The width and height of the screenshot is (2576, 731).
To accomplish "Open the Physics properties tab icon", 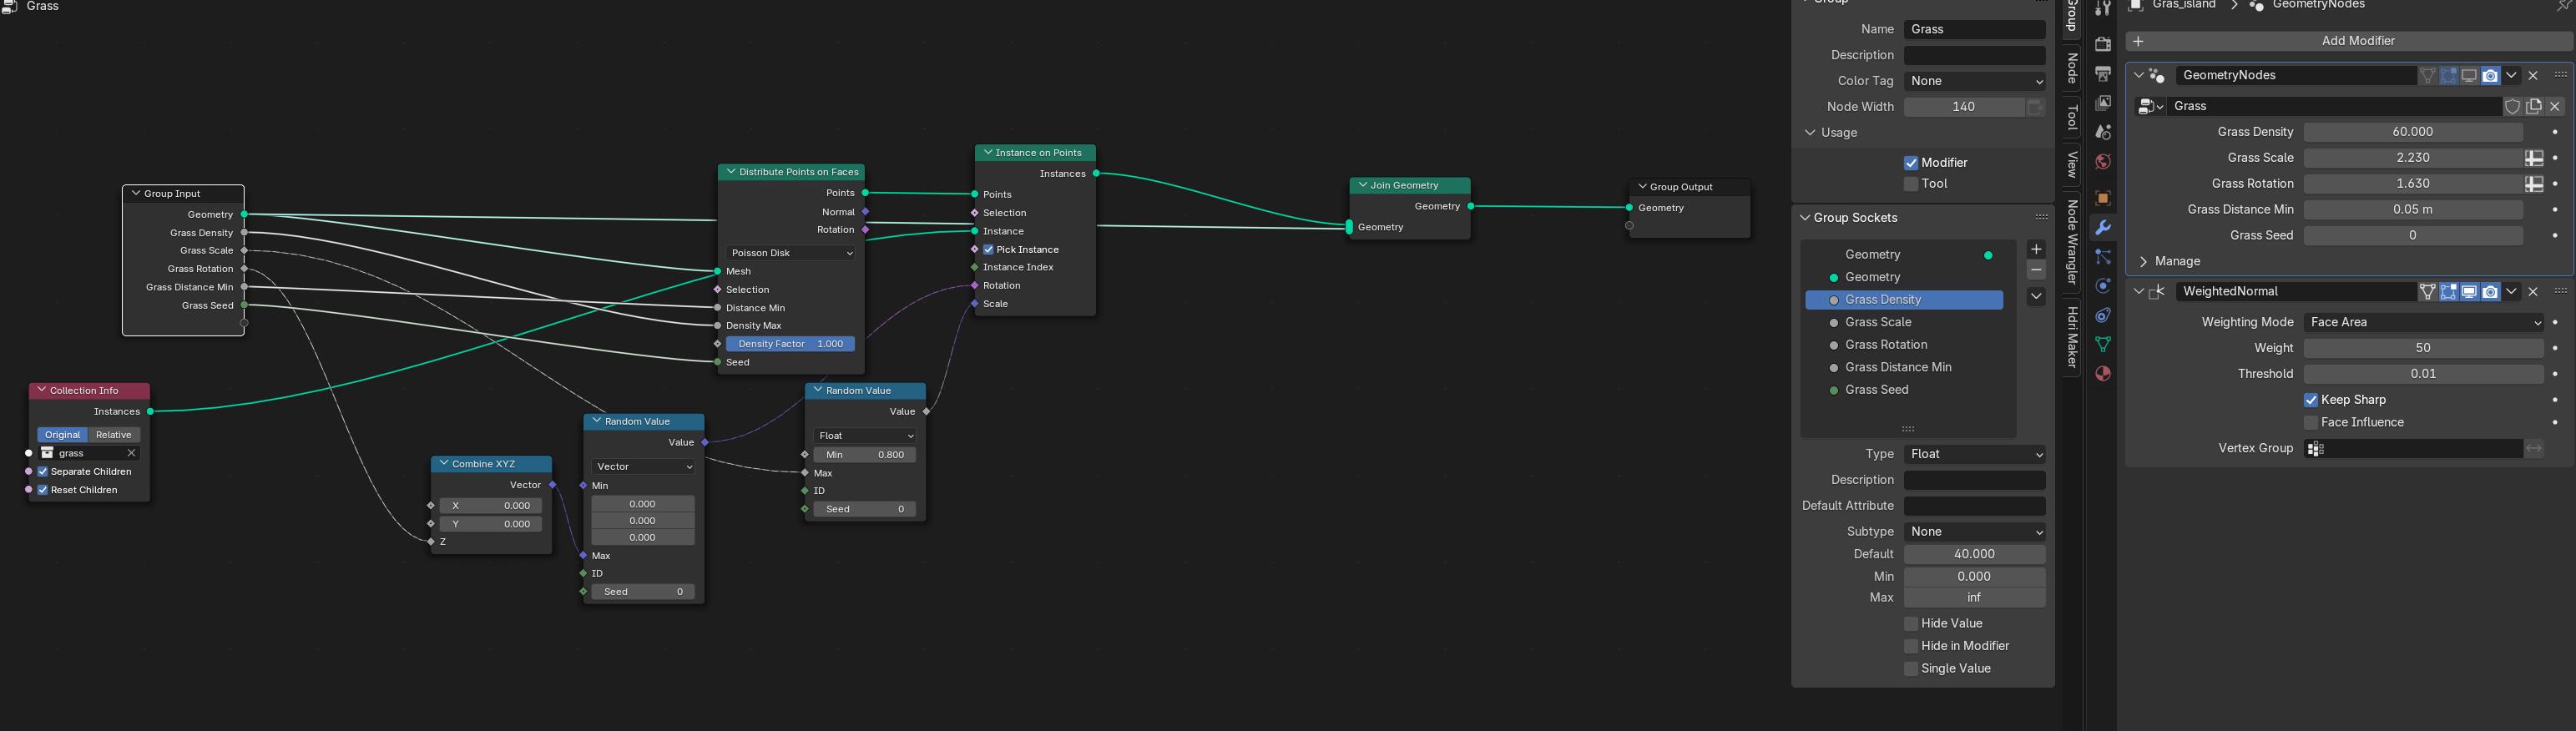I will 2103,286.
